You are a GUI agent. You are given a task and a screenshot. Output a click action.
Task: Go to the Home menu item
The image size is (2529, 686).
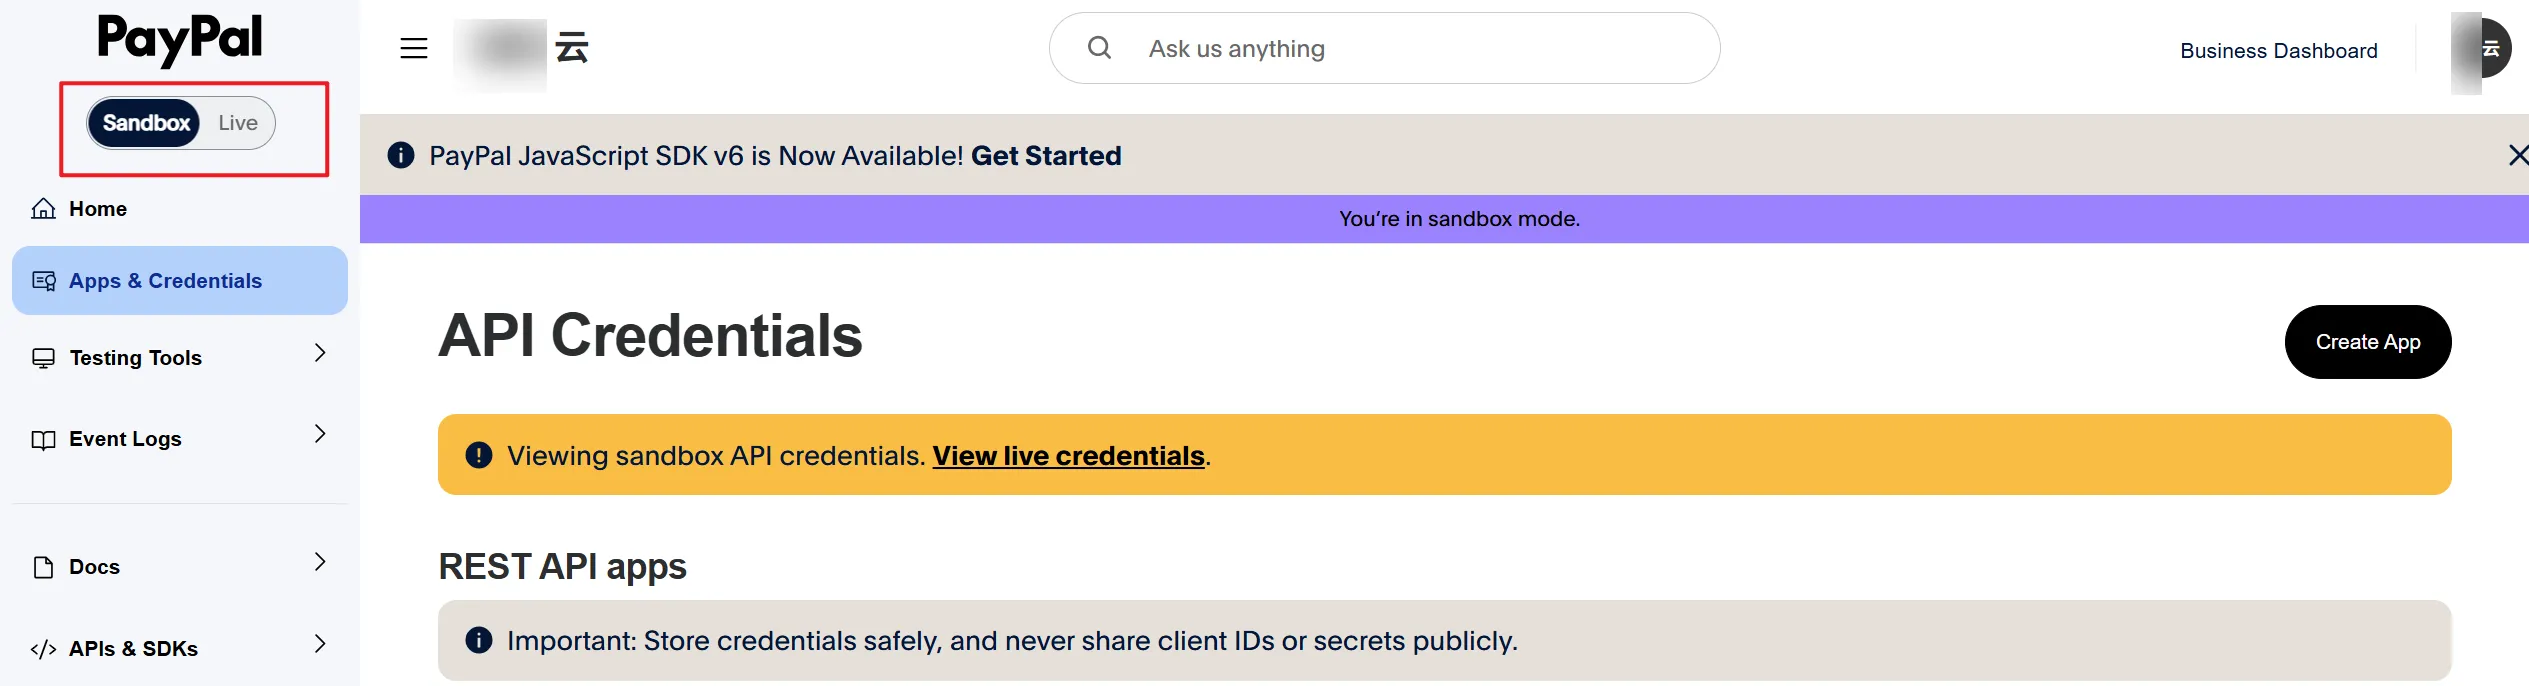click(x=98, y=209)
